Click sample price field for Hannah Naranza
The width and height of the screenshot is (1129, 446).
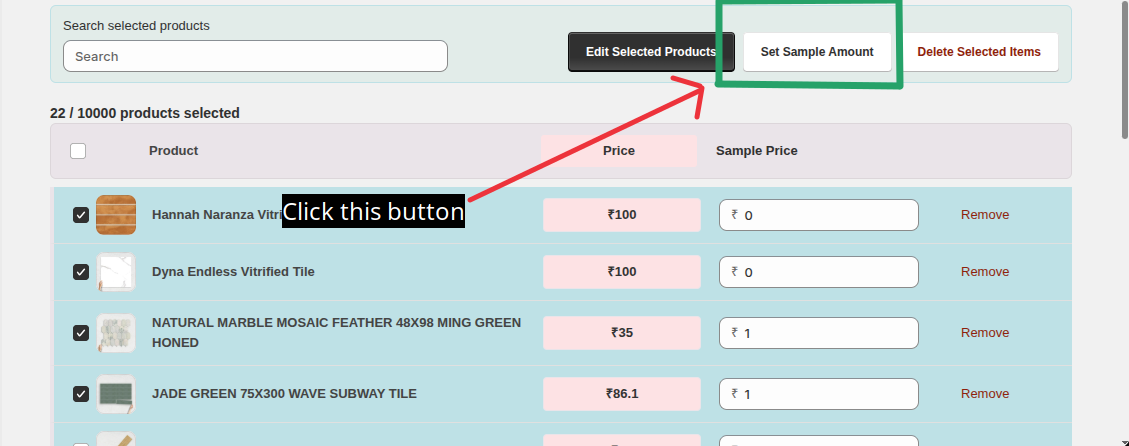(819, 215)
